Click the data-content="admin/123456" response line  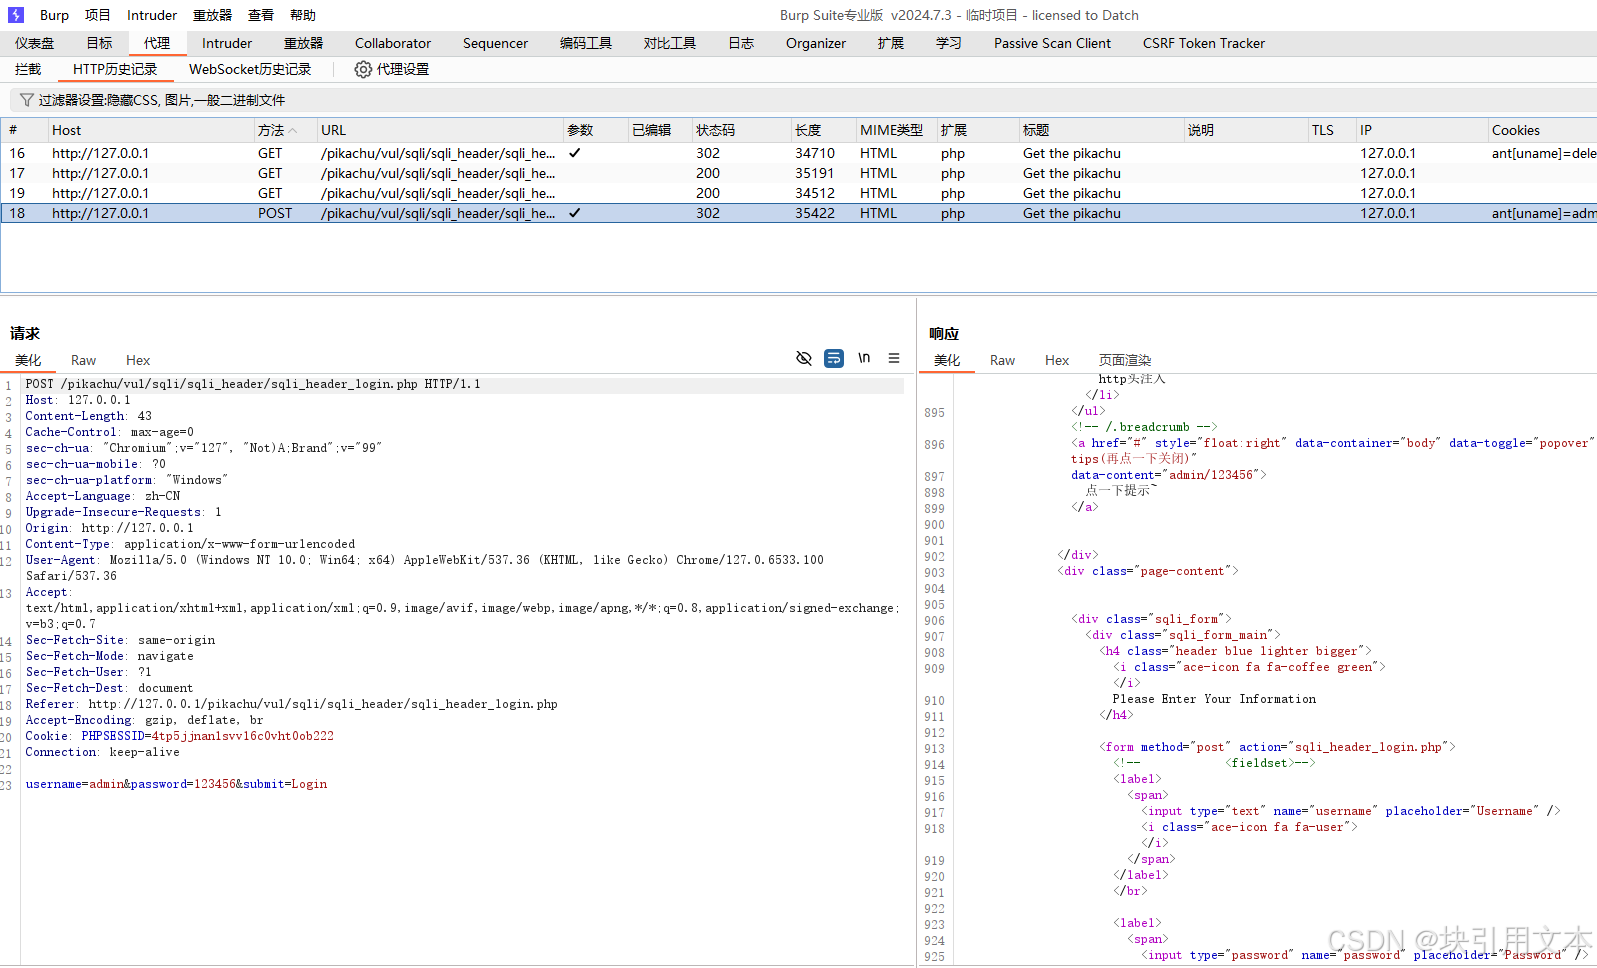(x=1168, y=475)
